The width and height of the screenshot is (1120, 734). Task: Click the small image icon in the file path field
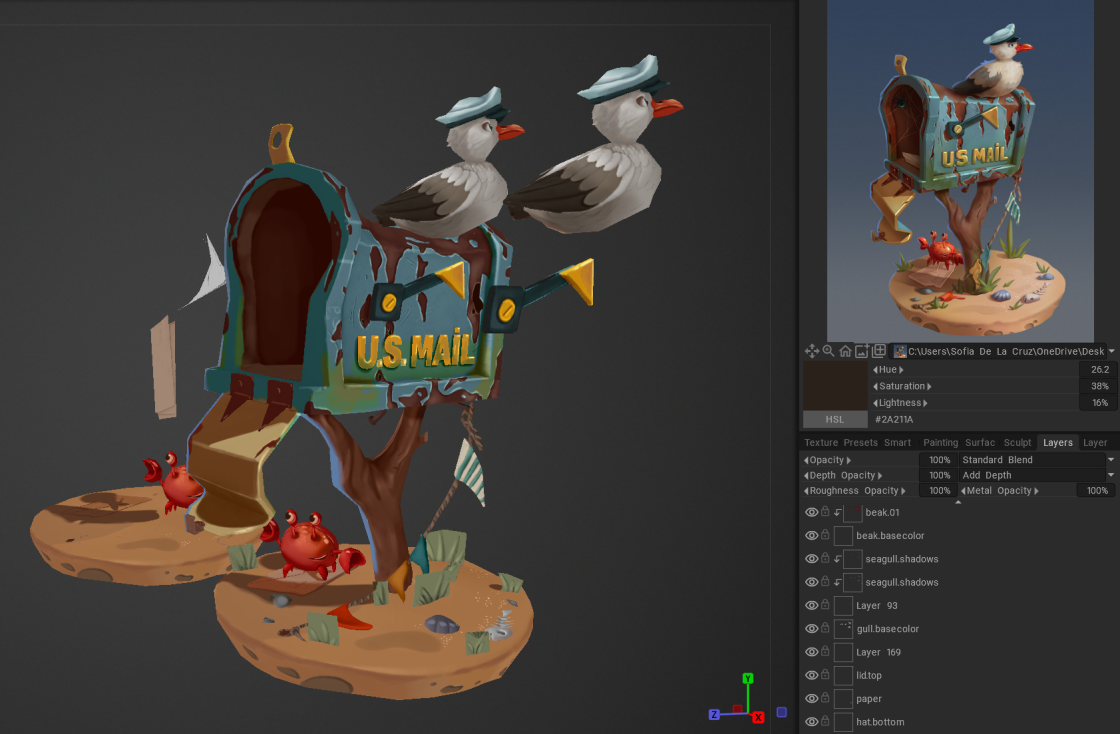pos(900,351)
